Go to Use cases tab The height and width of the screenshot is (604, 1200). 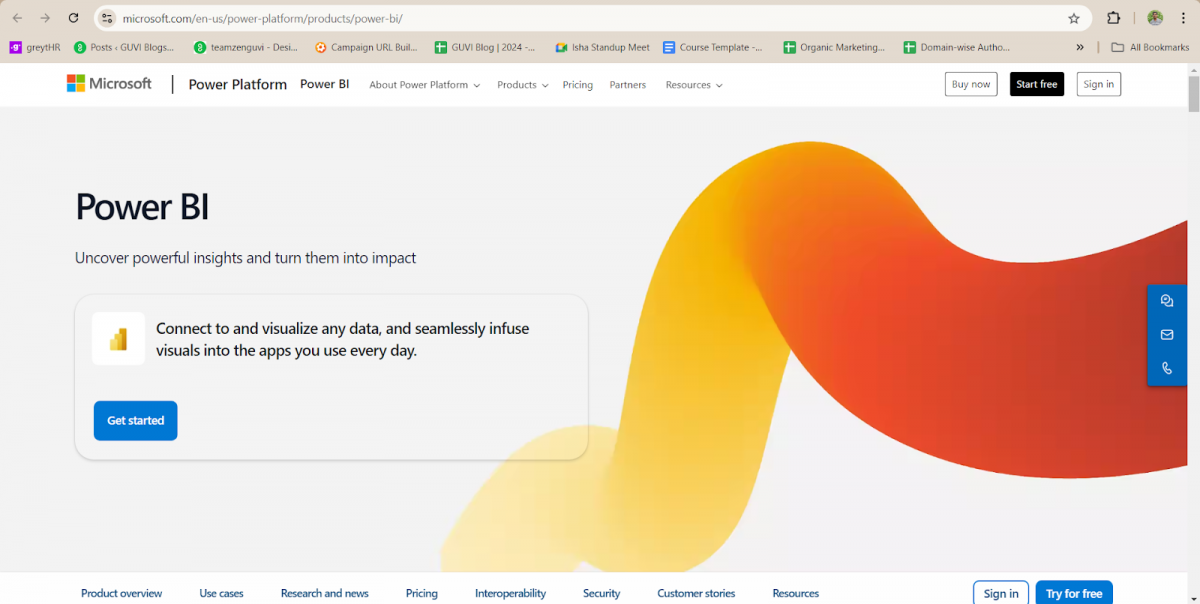[x=221, y=593]
